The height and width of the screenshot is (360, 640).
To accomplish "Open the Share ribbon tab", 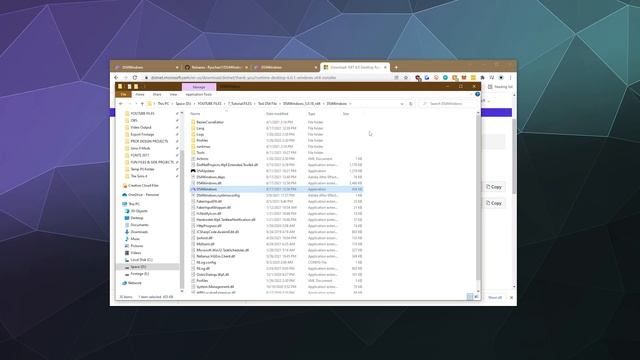I will click(157, 94).
